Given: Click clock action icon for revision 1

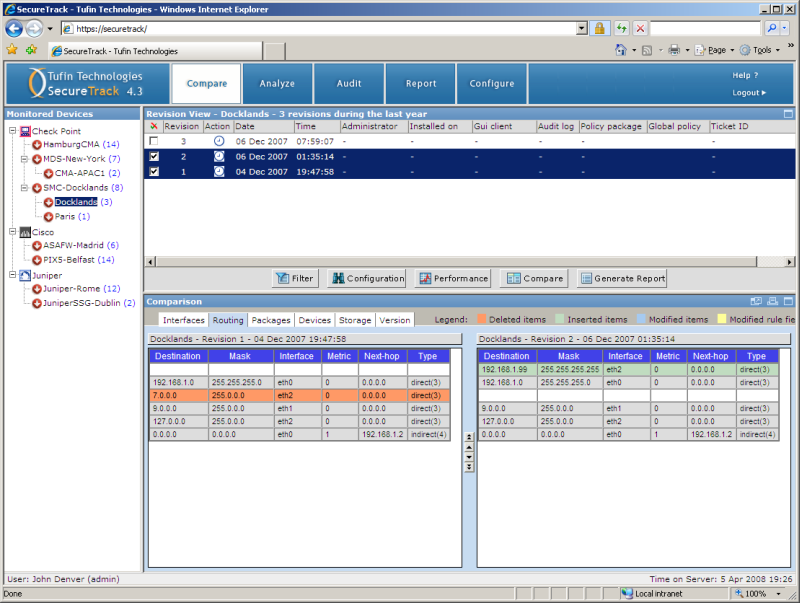Looking at the screenshot, I should pos(219,171).
